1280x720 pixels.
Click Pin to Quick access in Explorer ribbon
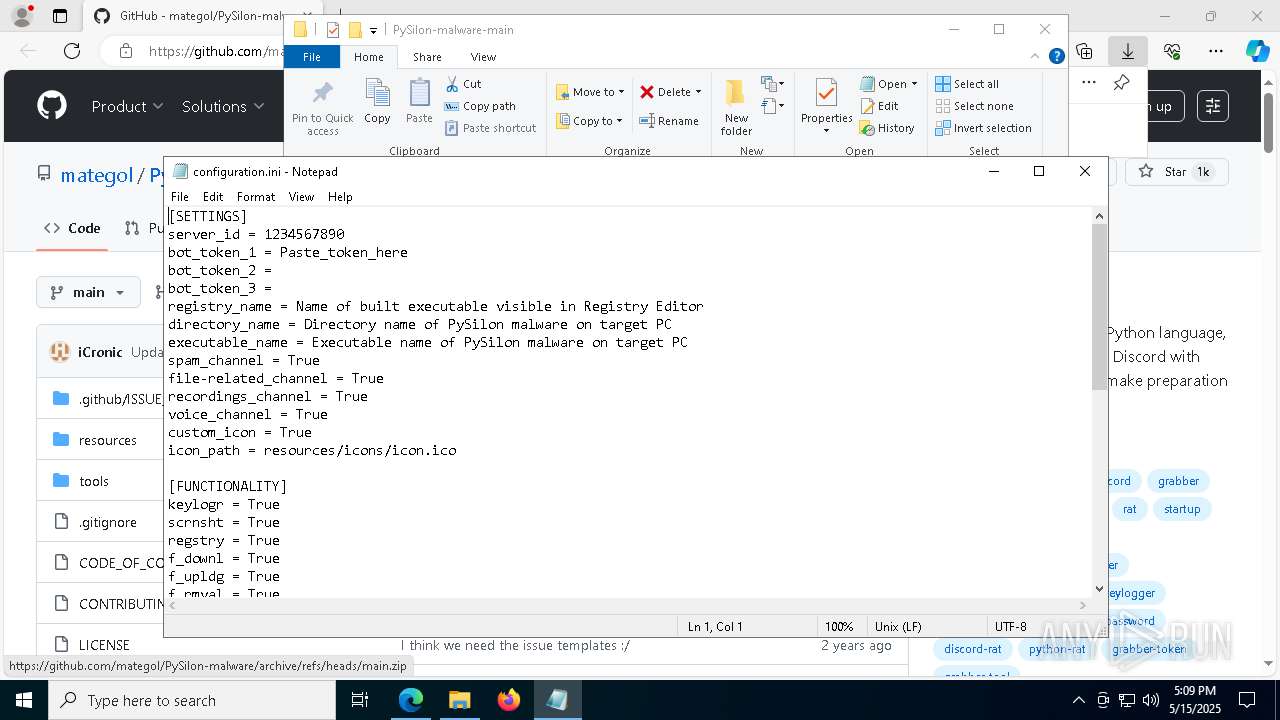pyautogui.click(x=322, y=108)
